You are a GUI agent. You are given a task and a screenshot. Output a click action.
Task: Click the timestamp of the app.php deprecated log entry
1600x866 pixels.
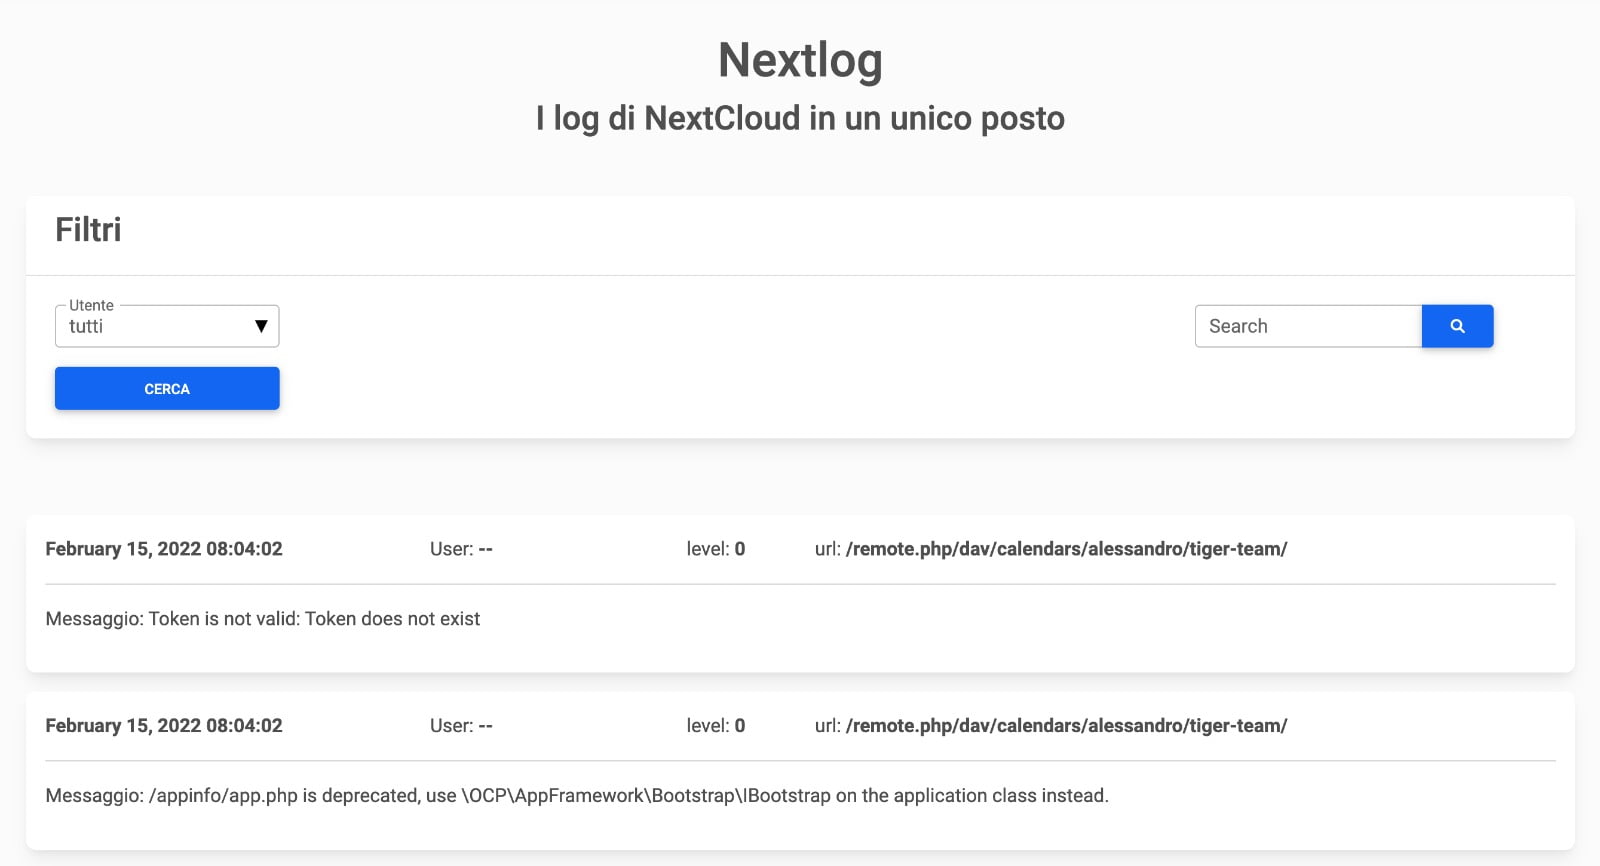[x=164, y=726]
